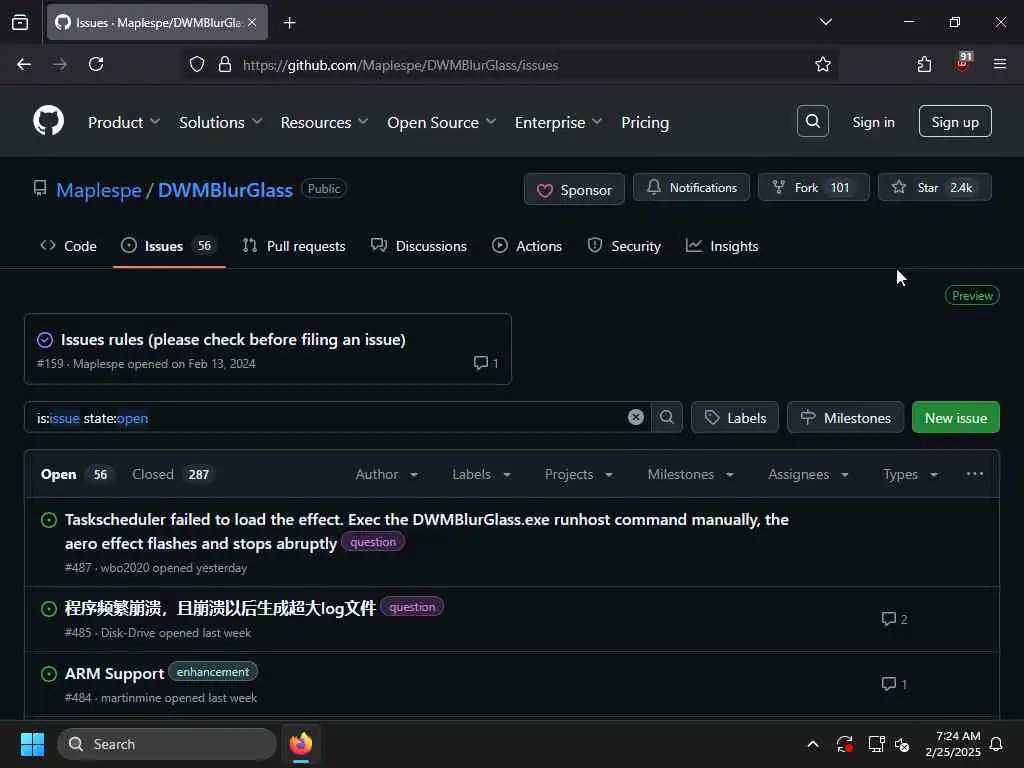Open the Maplespe owner link
The width and height of the screenshot is (1024, 768).
pyautogui.click(x=99, y=190)
